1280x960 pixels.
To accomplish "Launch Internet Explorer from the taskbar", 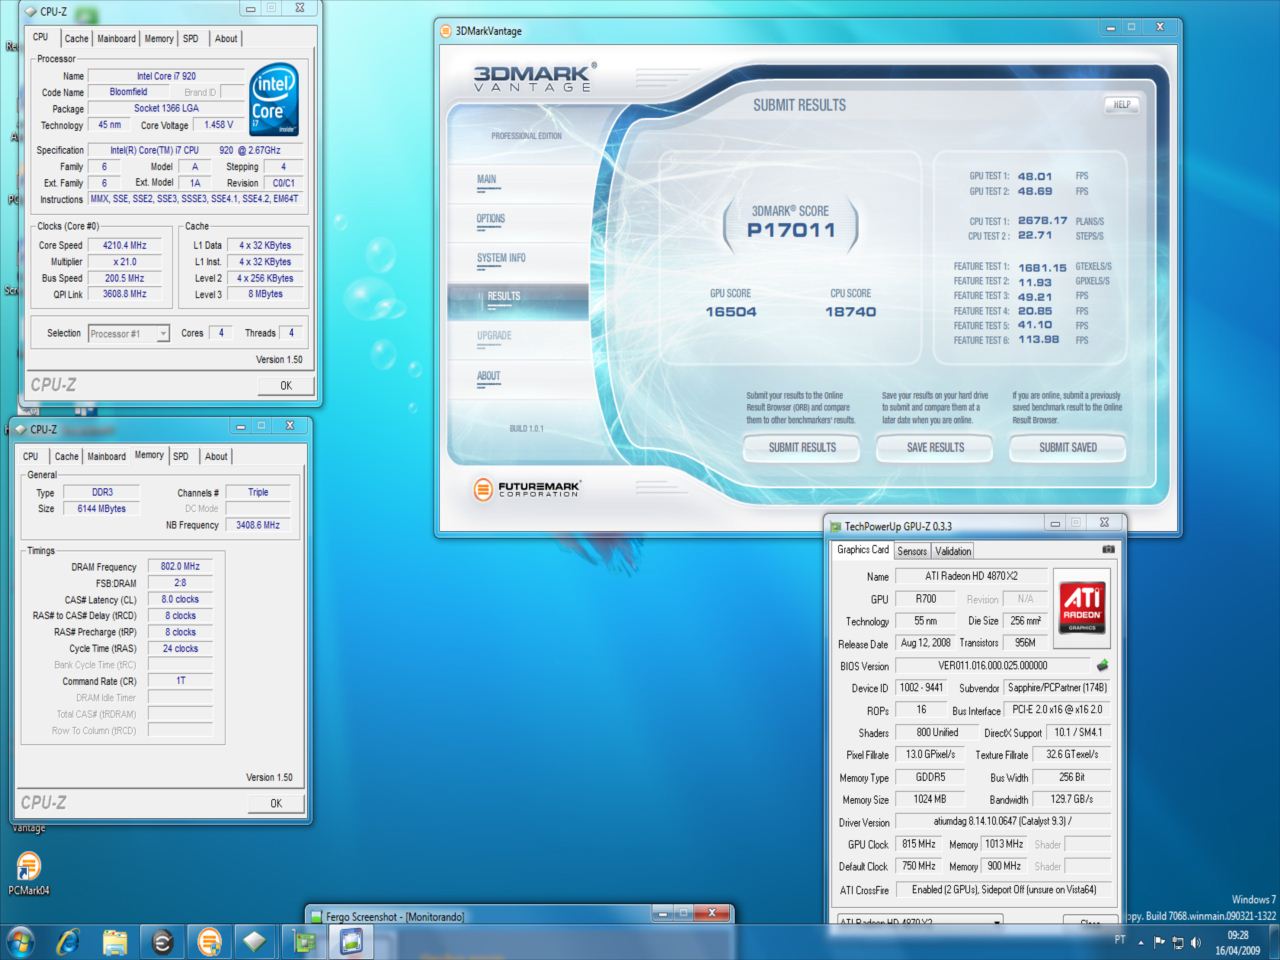I will 68,941.
